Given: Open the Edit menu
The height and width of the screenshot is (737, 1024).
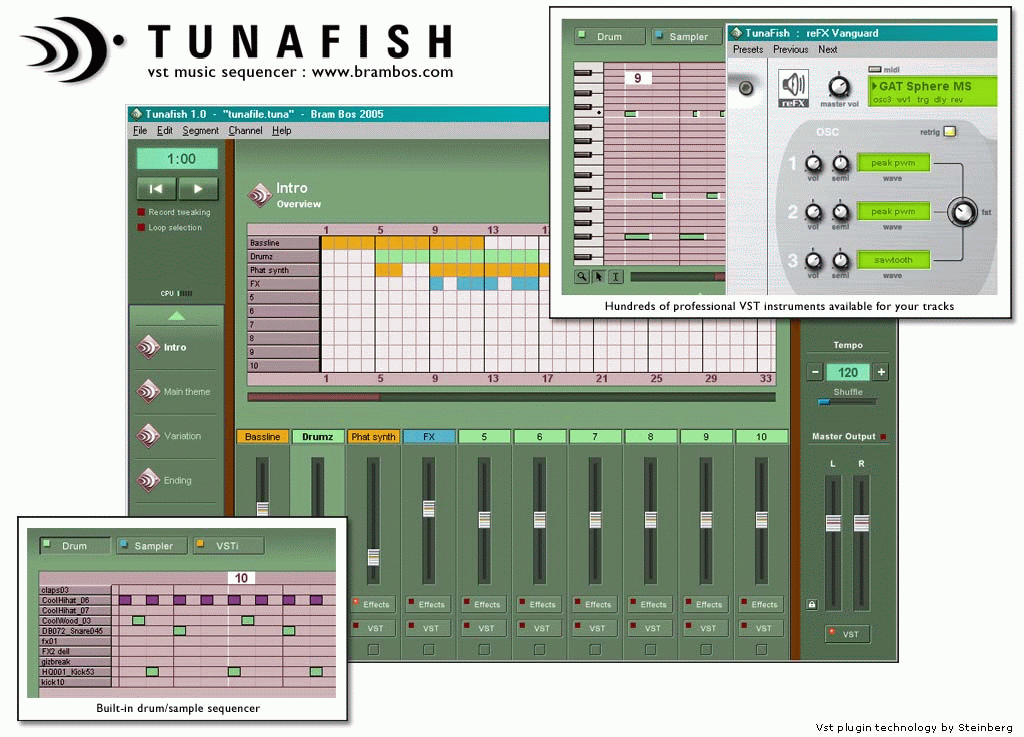Looking at the screenshot, I should (165, 131).
